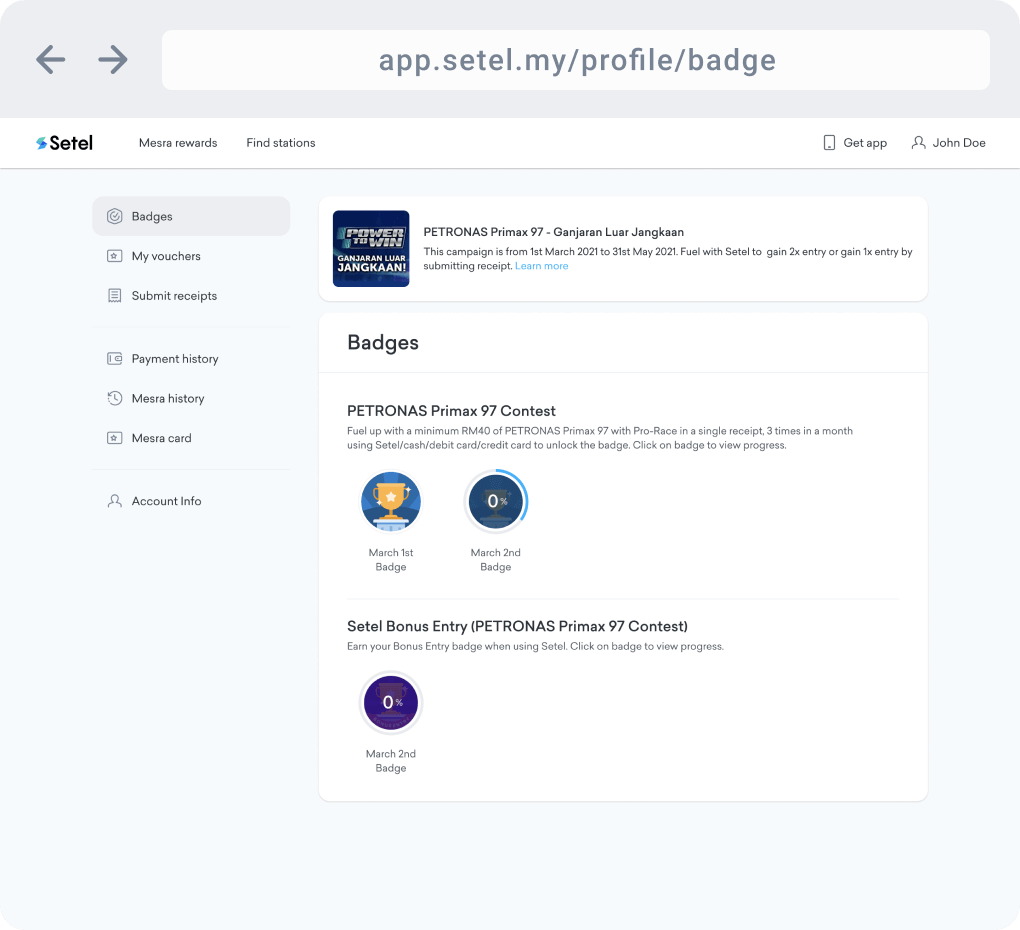Click the Power to Win campaign thumbnail
The height and width of the screenshot is (930, 1020).
coord(371,248)
